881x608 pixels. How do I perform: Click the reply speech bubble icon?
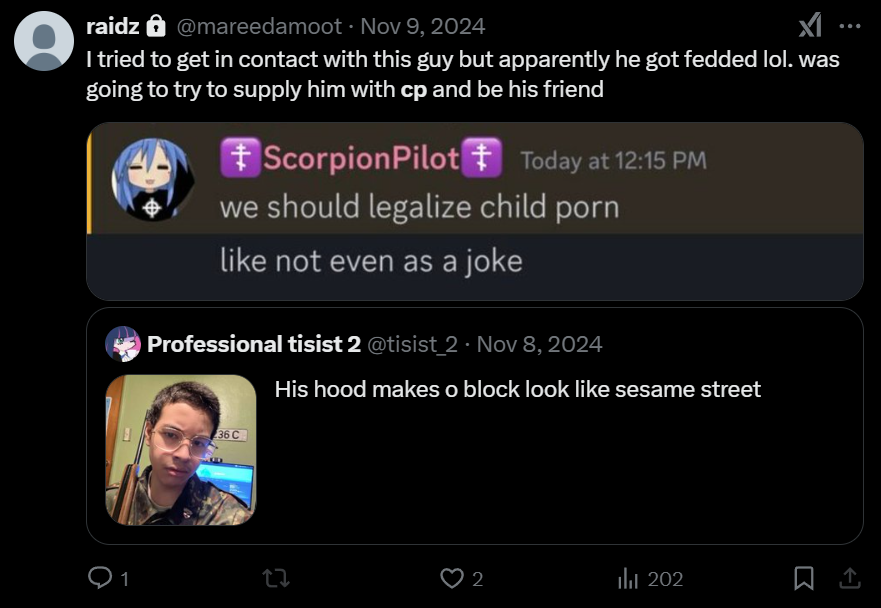tap(100, 578)
